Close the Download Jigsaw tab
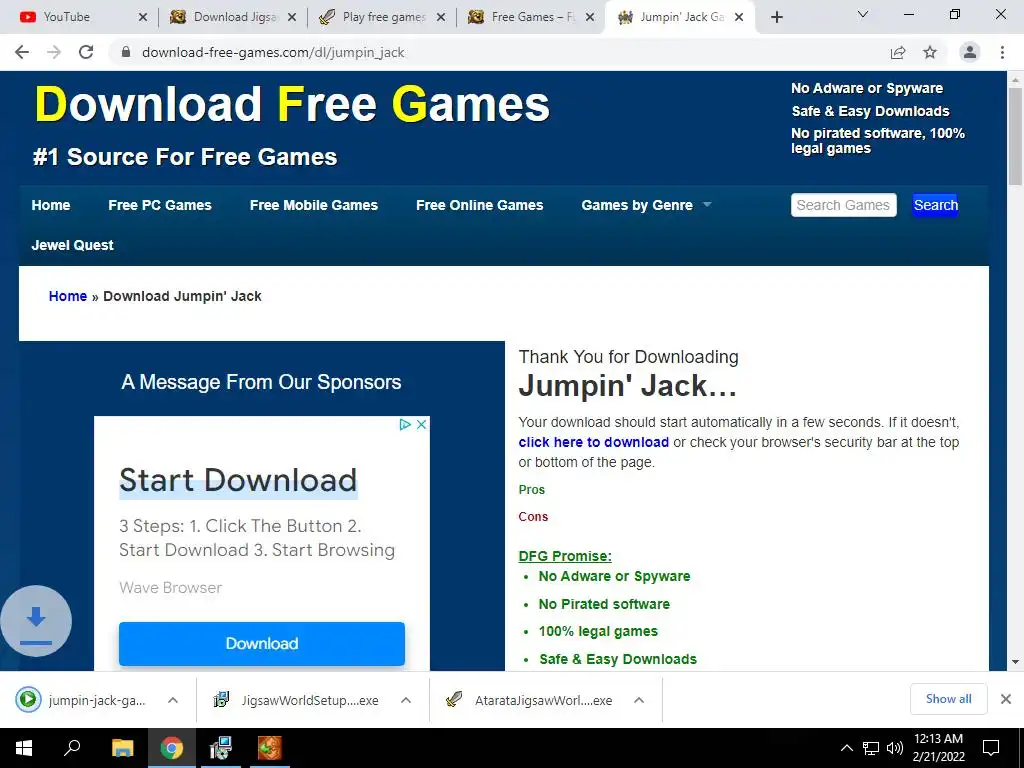The image size is (1024, 768). tap(292, 17)
